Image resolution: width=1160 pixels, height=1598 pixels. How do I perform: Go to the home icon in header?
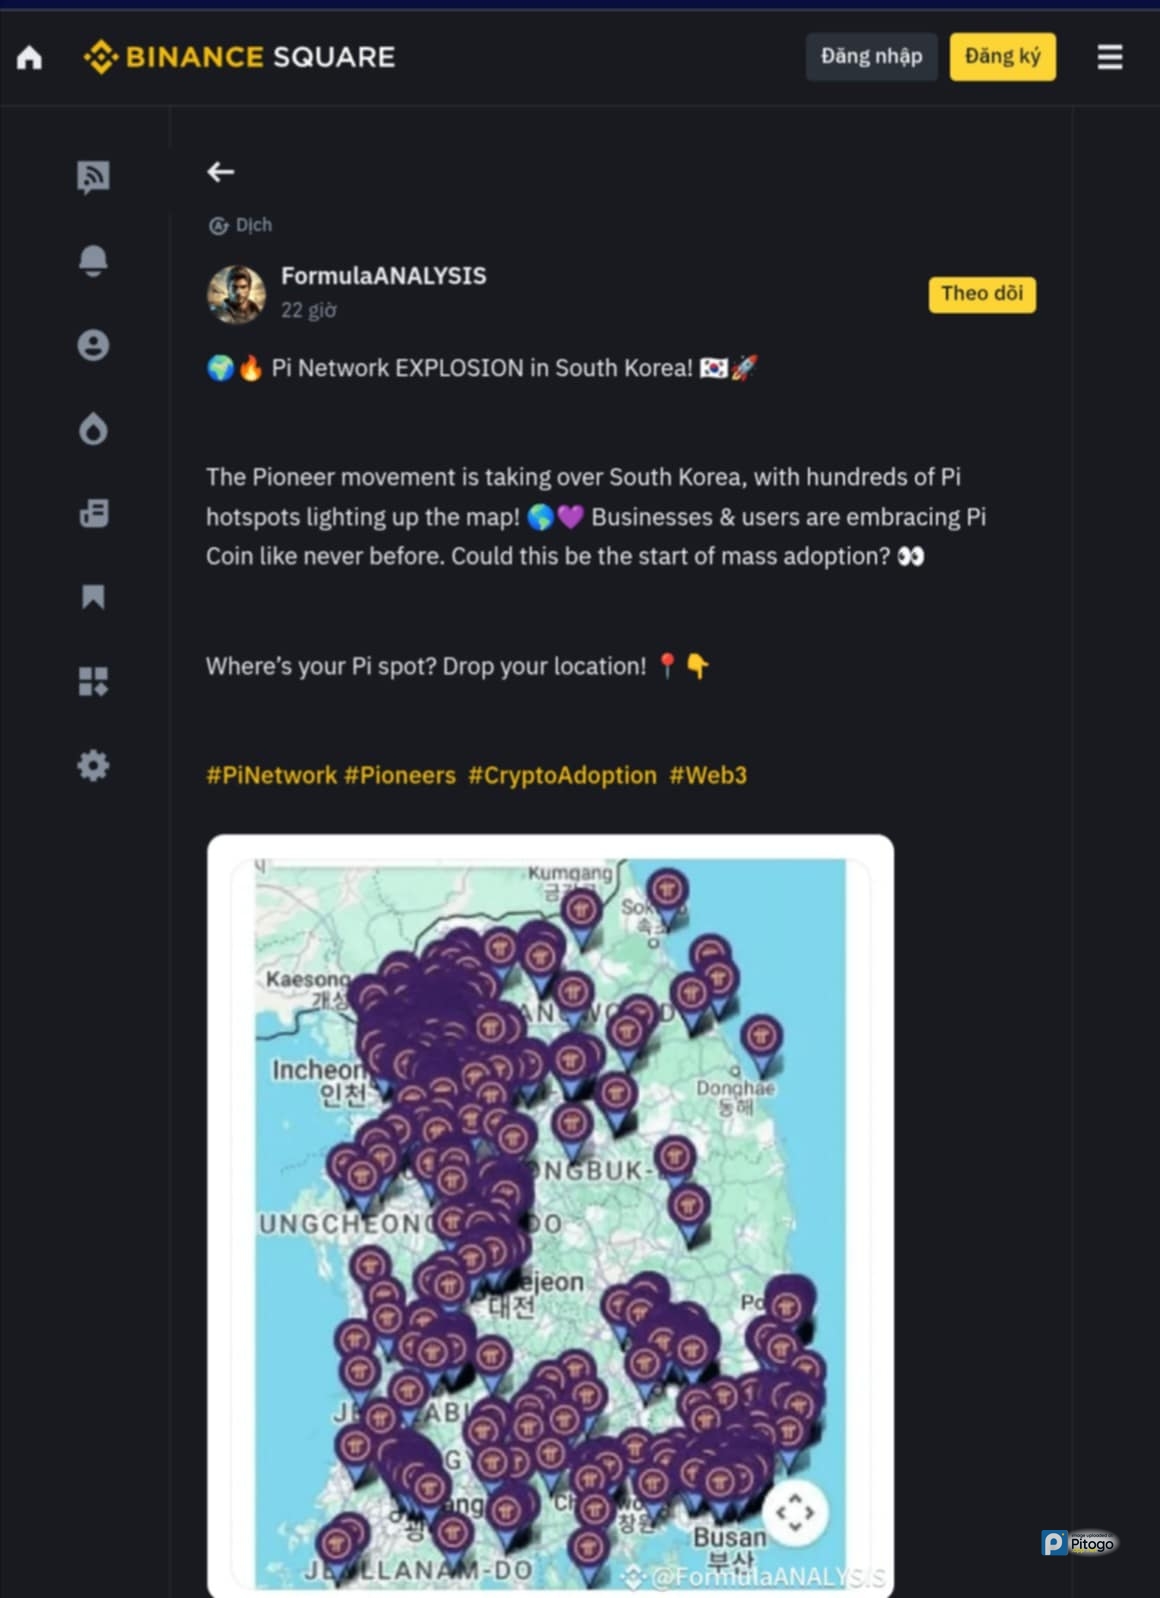(x=30, y=58)
